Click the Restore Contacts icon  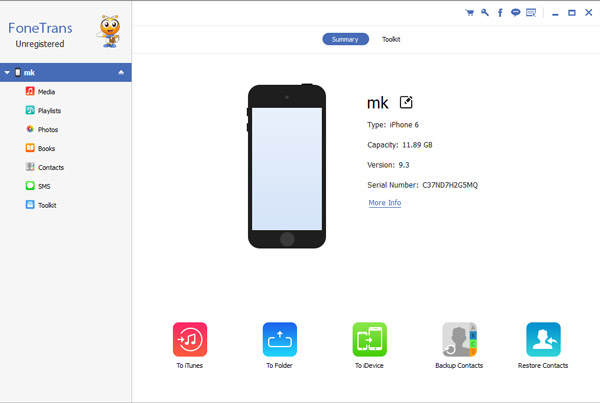click(x=543, y=339)
